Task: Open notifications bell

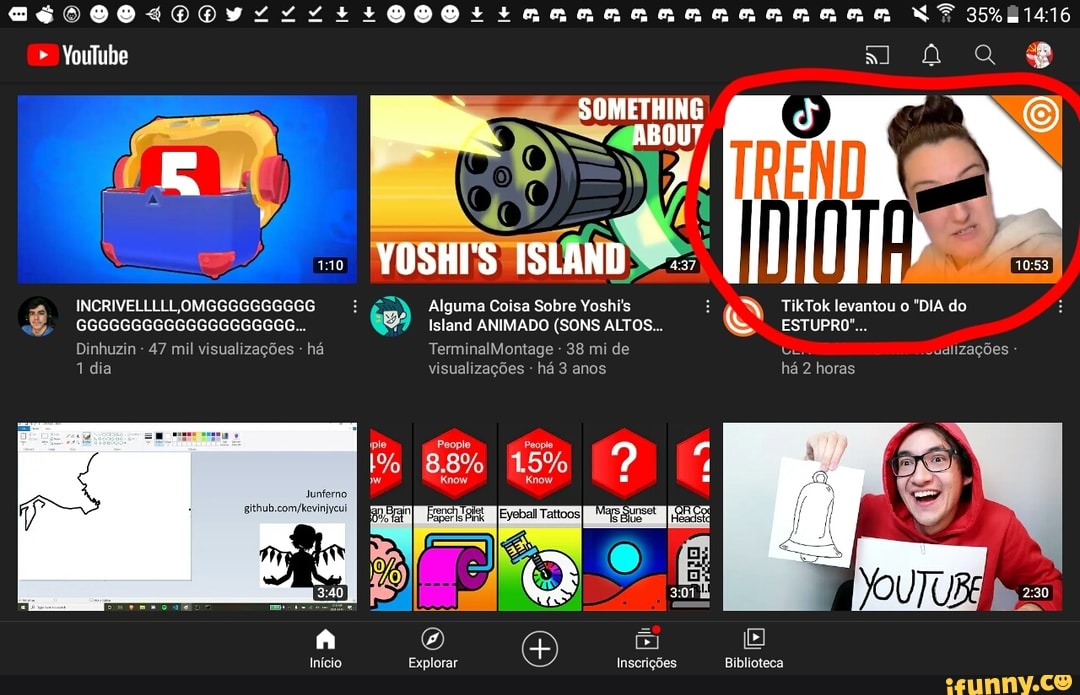Action: [x=931, y=54]
